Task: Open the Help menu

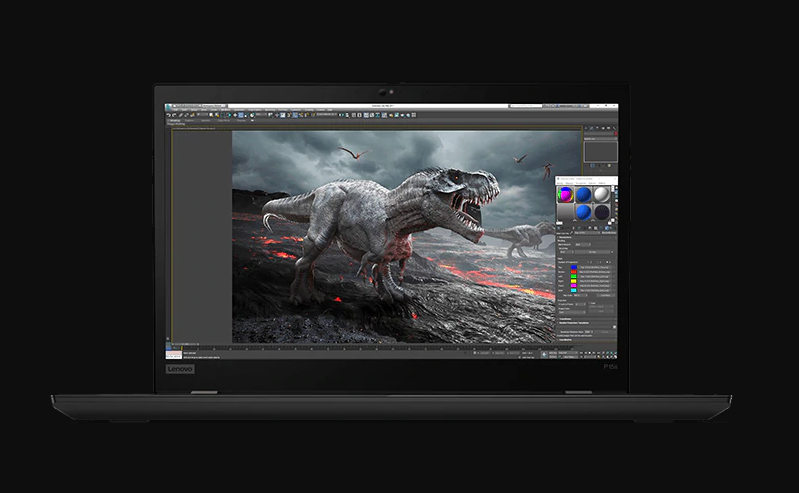Action: coord(330,110)
